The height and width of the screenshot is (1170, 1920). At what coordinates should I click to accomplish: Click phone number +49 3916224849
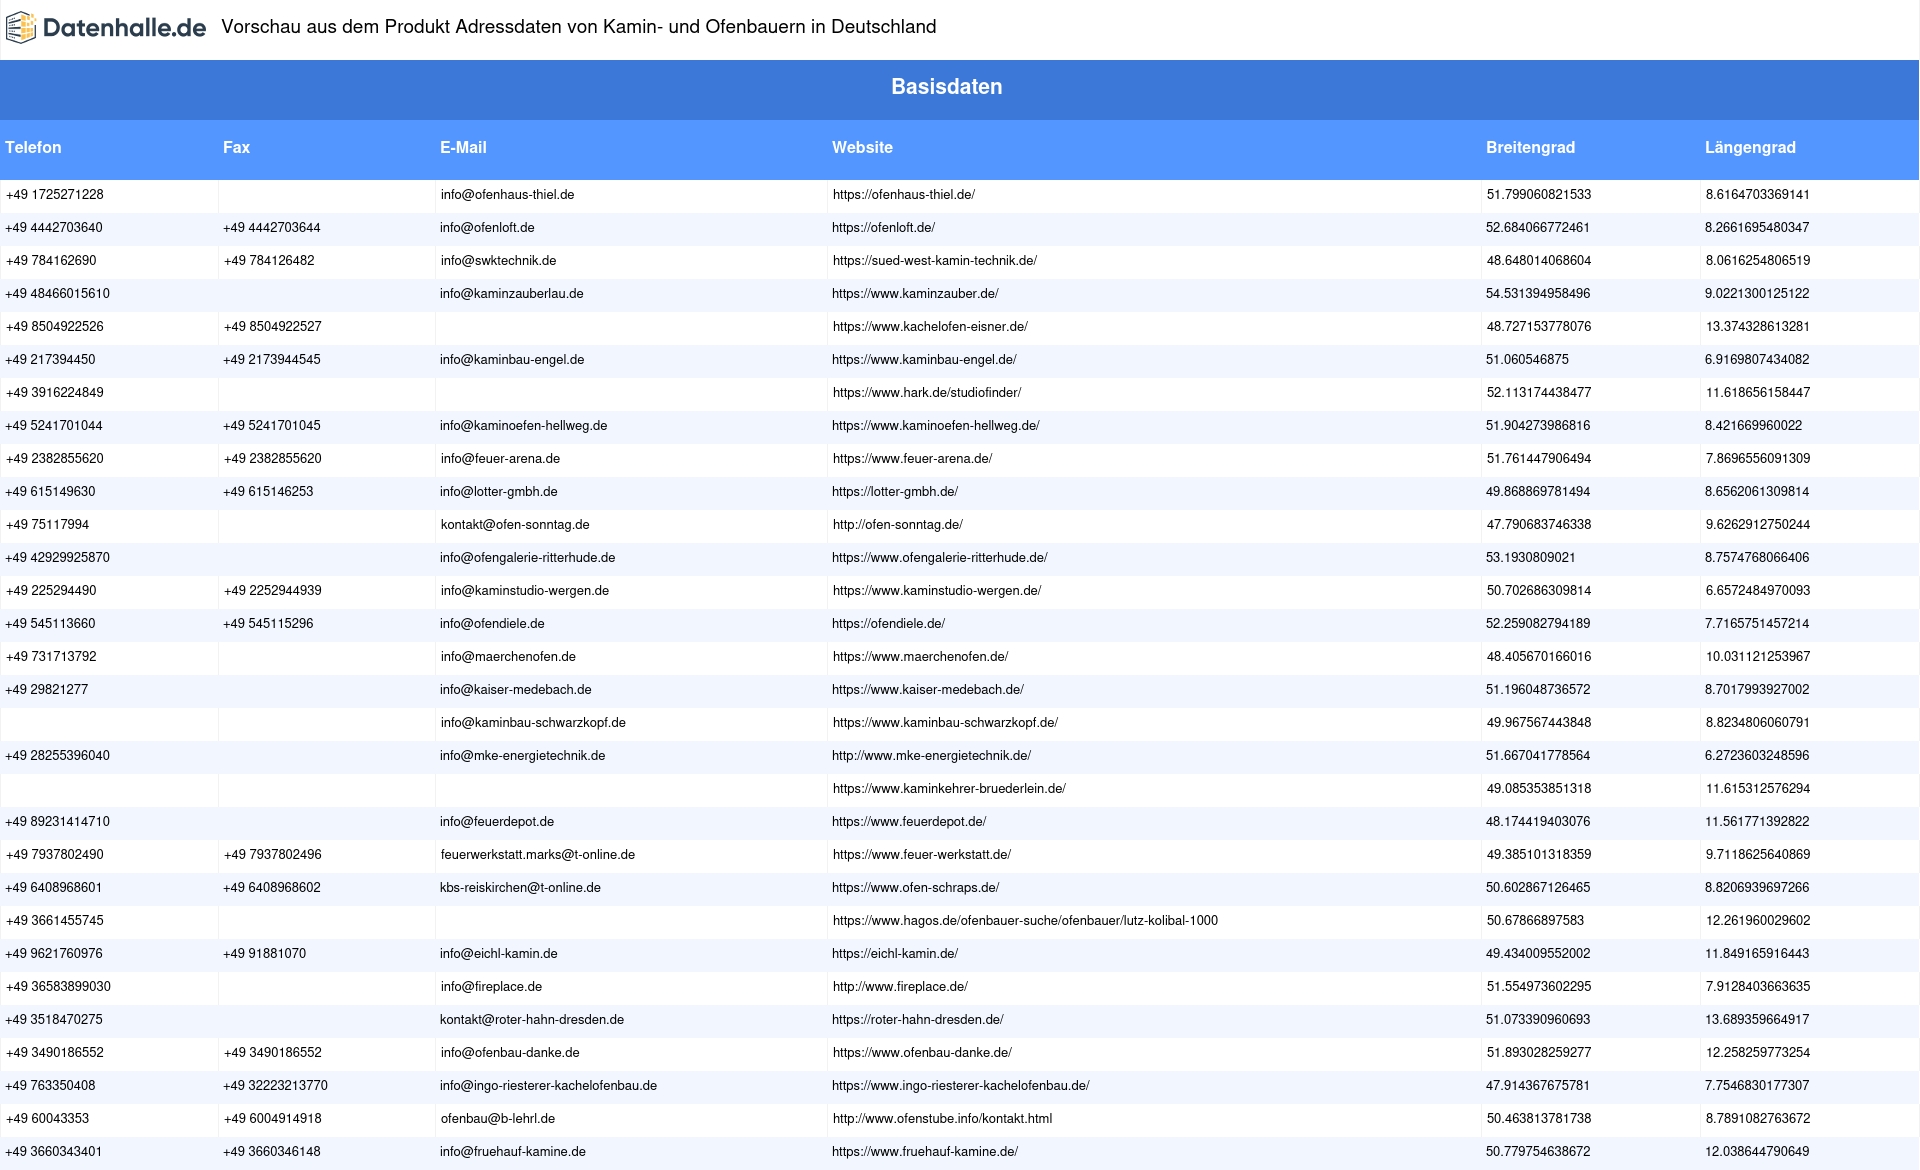55,393
